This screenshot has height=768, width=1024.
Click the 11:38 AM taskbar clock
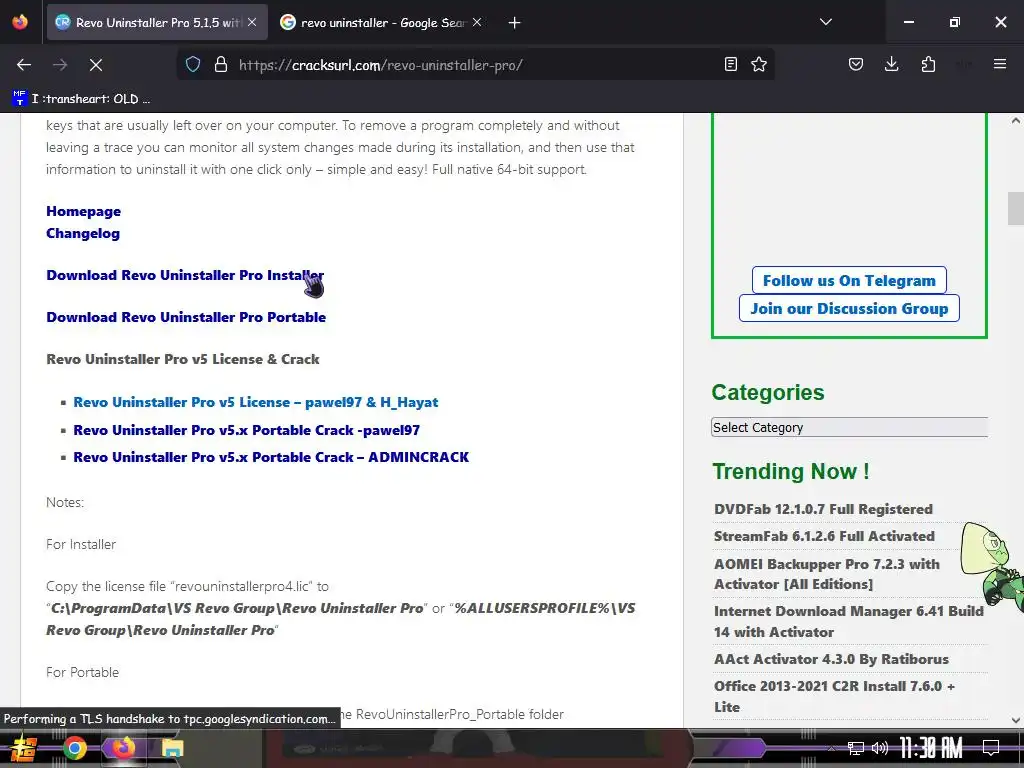pos(931,748)
